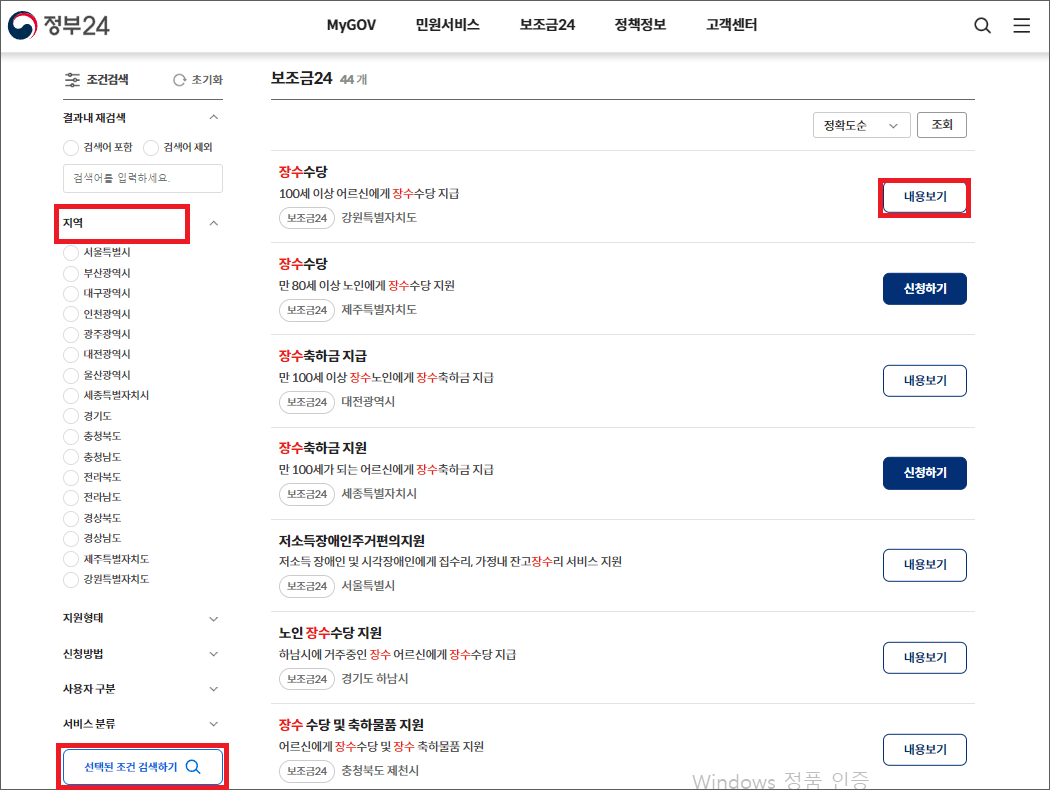
Task: Open the 정확도순 sort dropdown
Action: [861, 125]
